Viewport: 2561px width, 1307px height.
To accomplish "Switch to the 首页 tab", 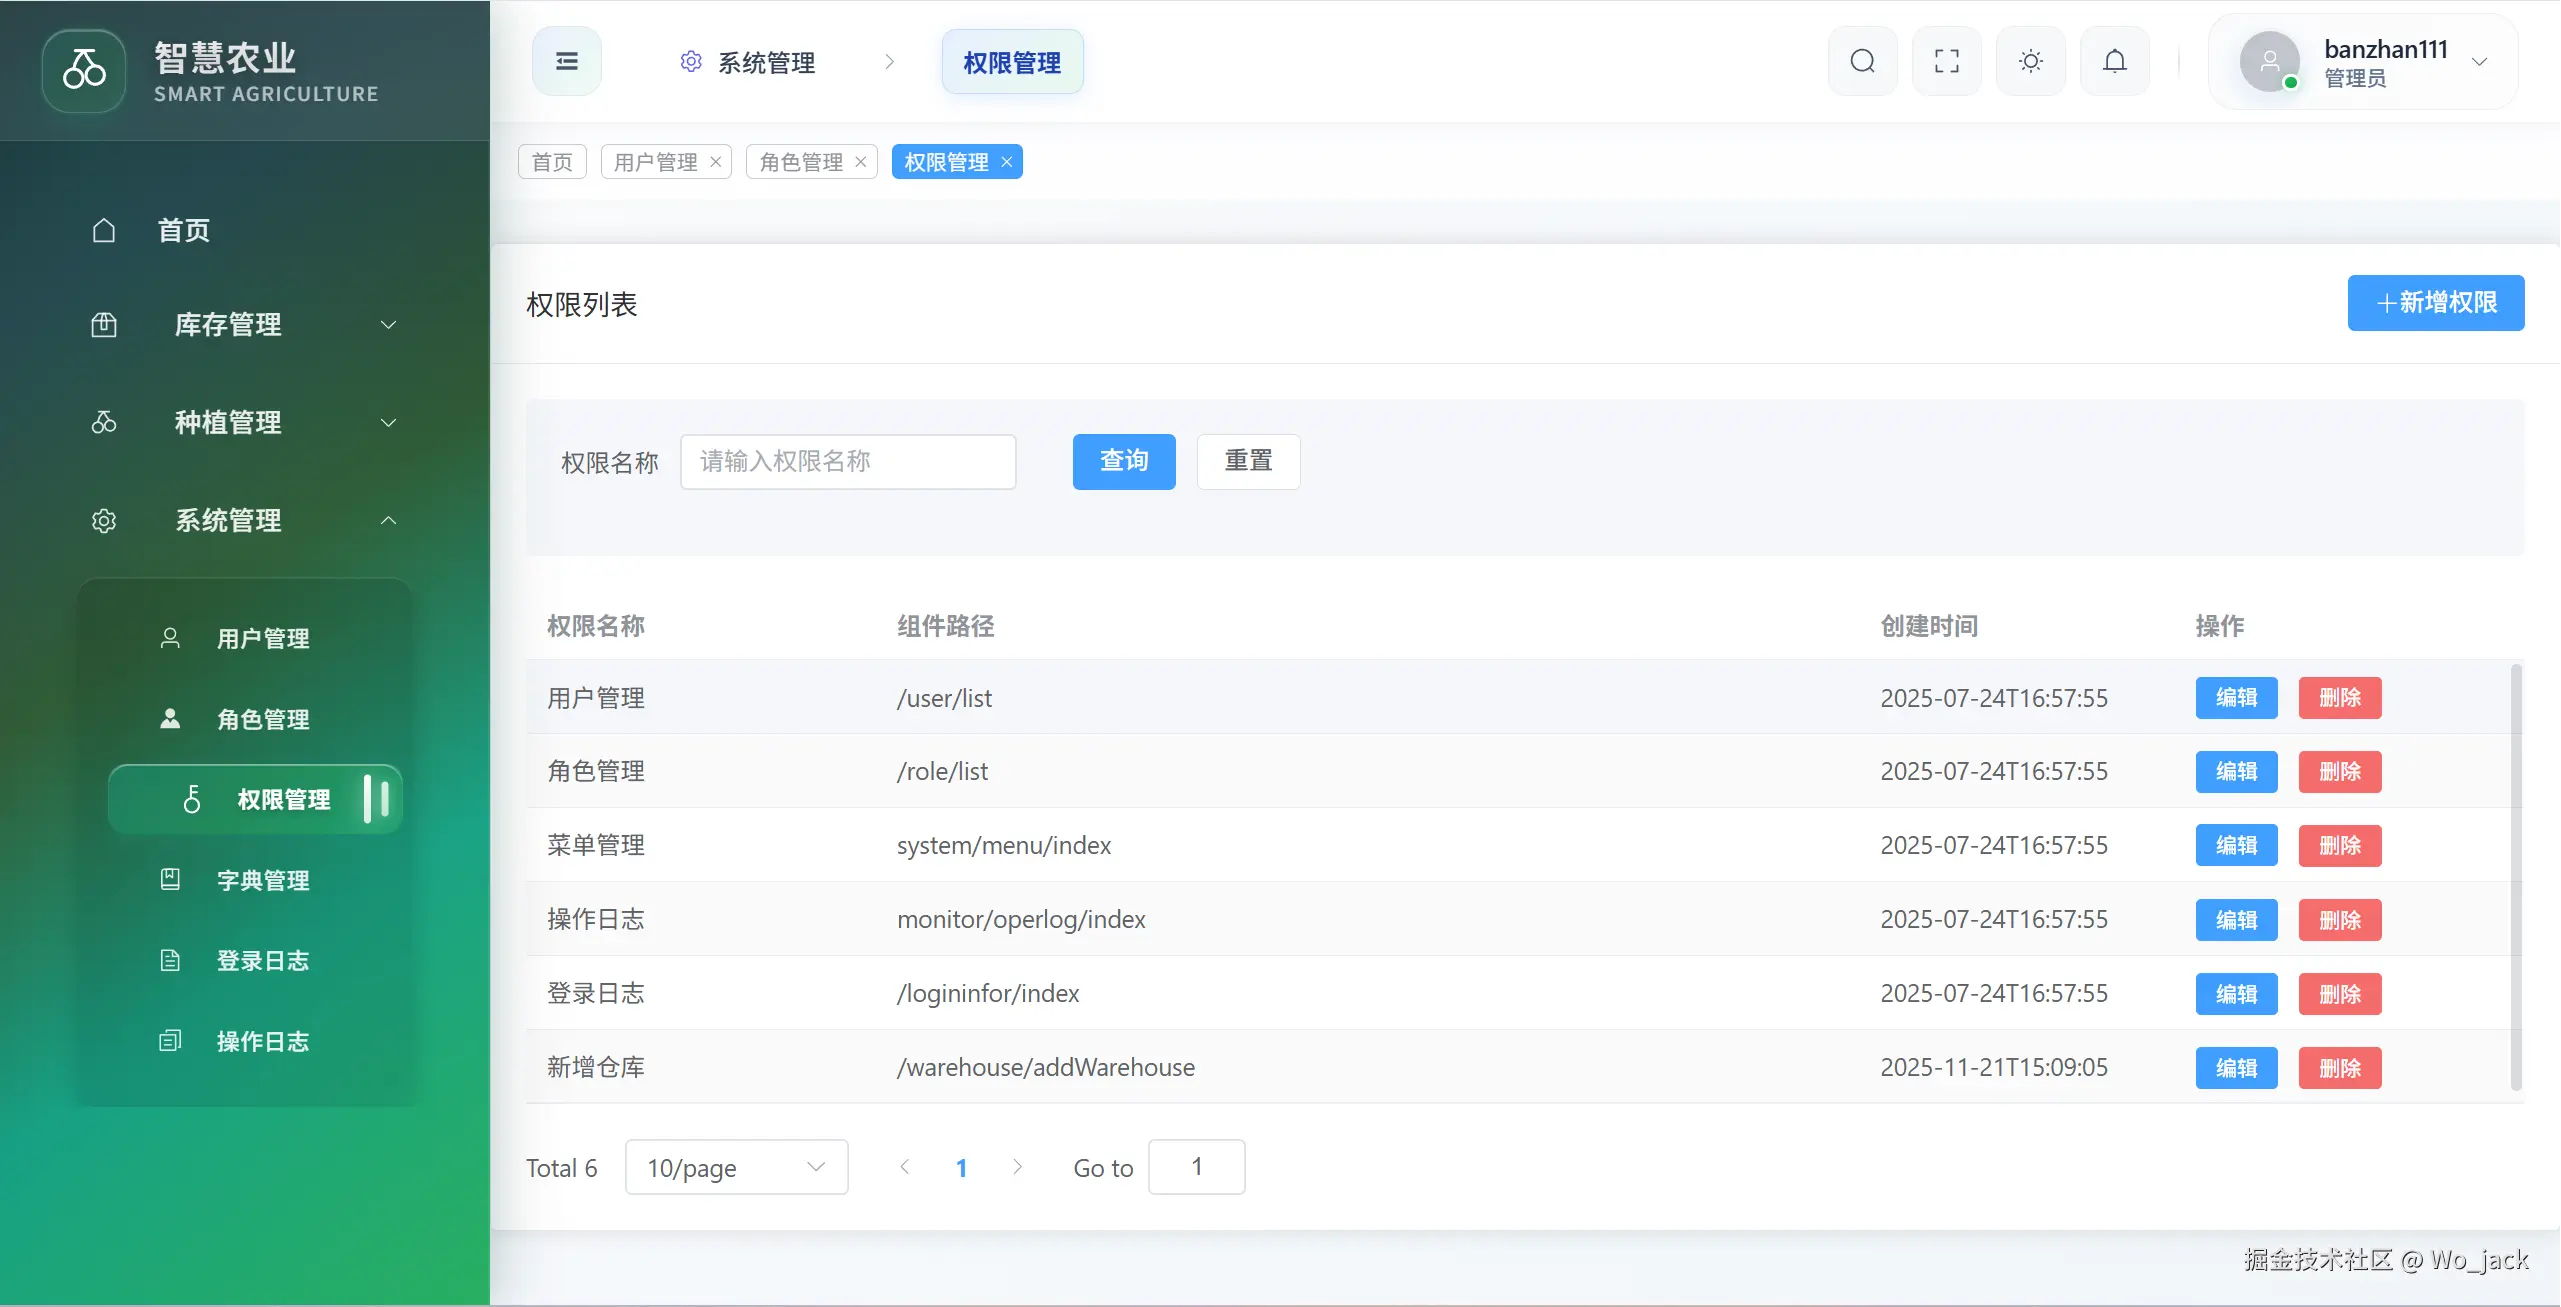I will tap(552, 162).
